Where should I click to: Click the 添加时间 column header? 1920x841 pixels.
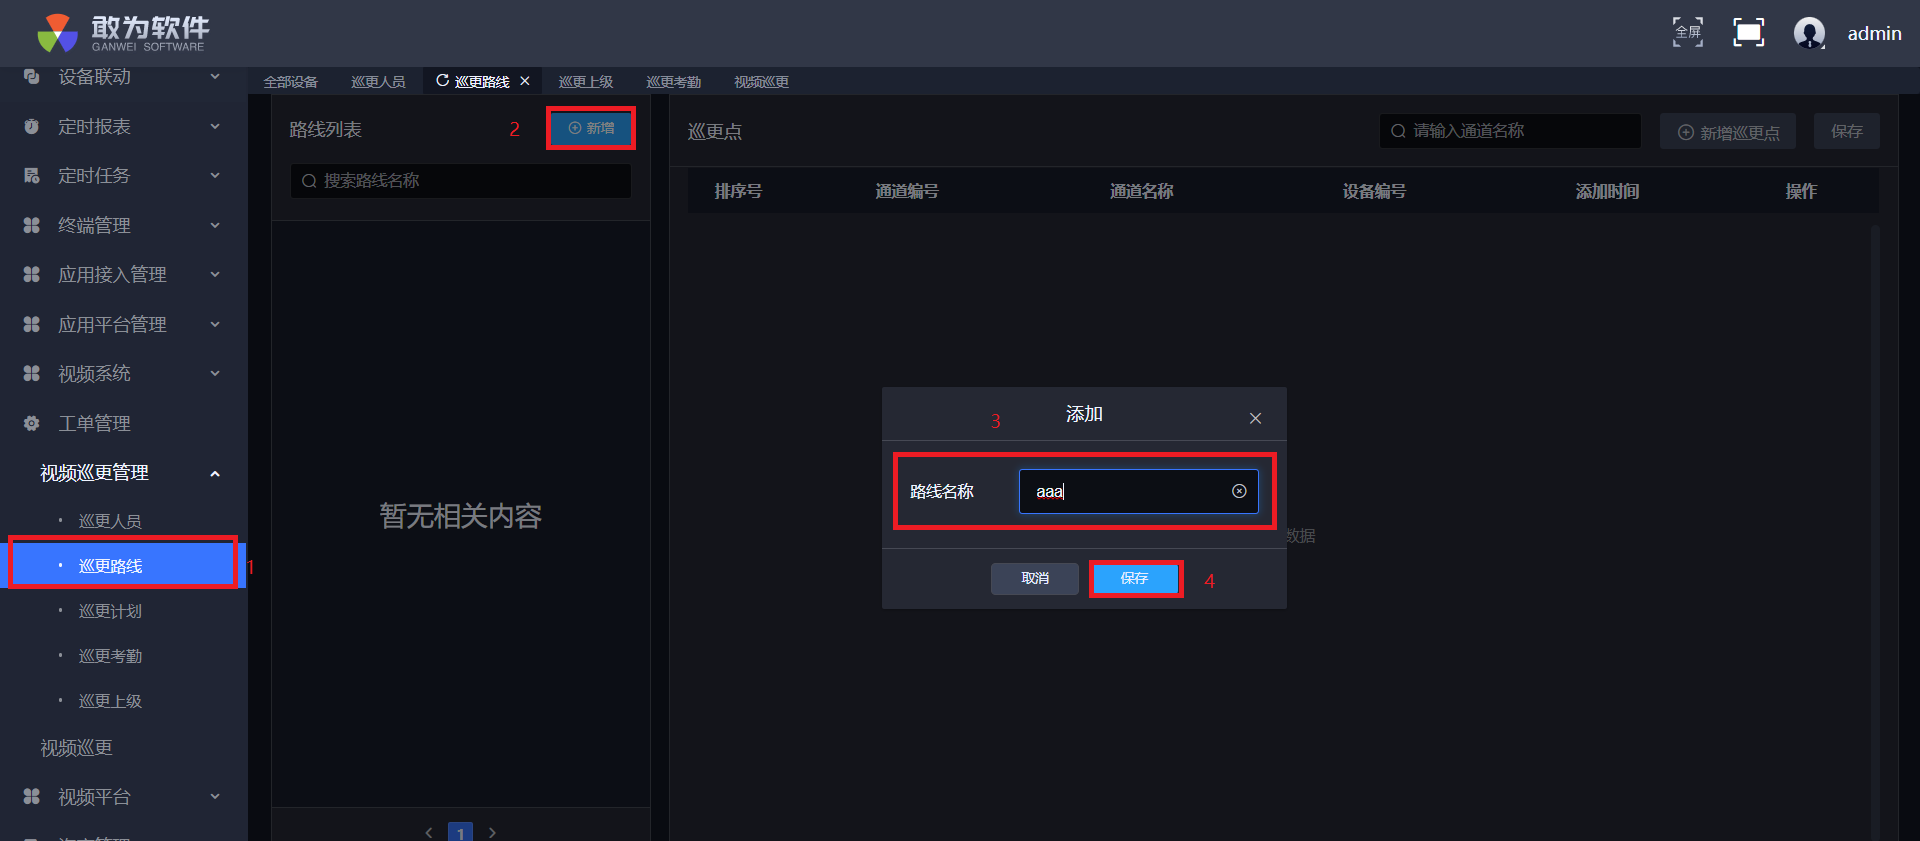pyautogui.click(x=1607, y=191)
